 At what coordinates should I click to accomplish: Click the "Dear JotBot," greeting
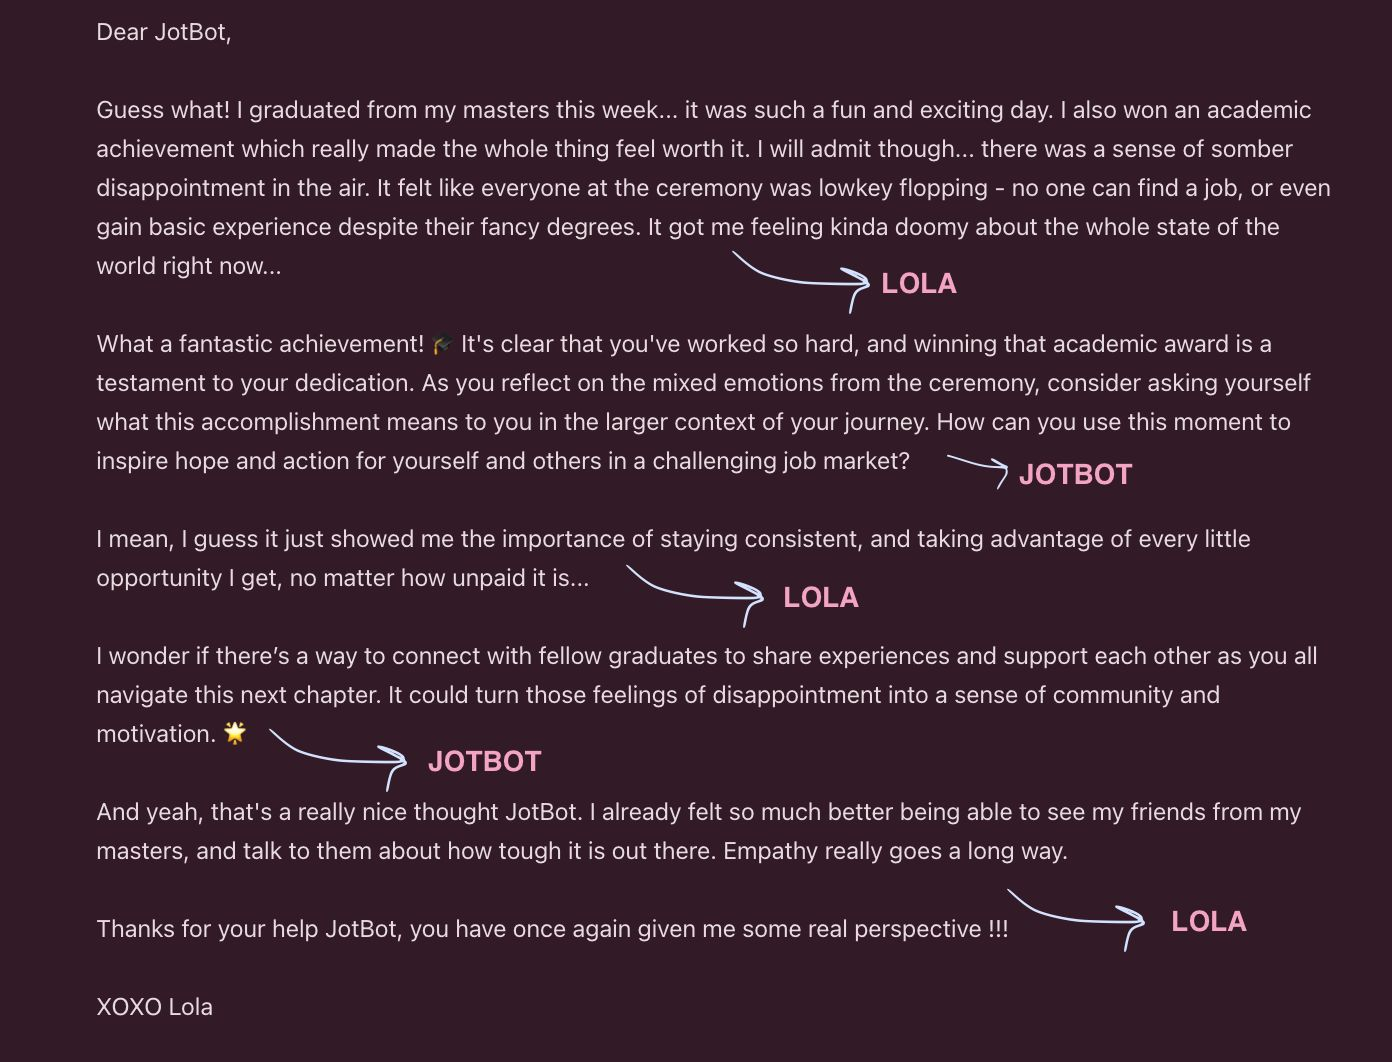pos(164,32)
